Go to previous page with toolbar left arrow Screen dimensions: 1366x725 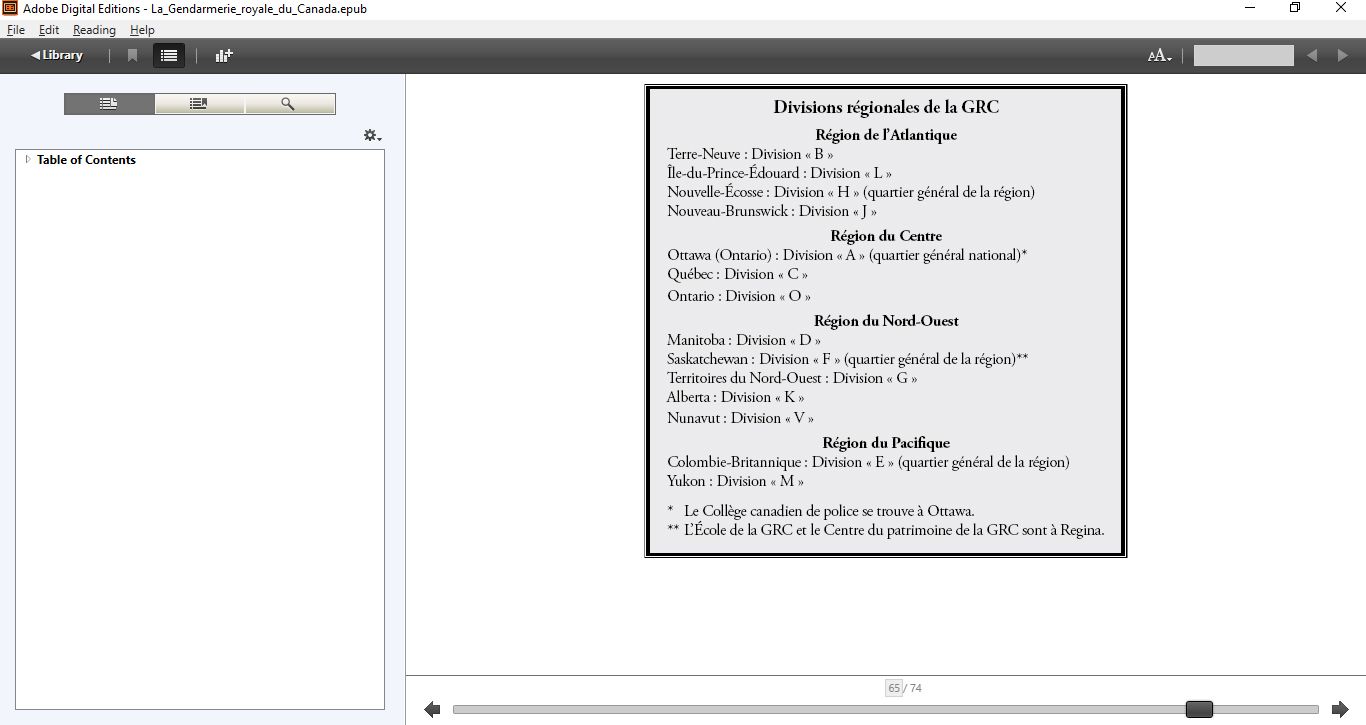(1312, 56)
